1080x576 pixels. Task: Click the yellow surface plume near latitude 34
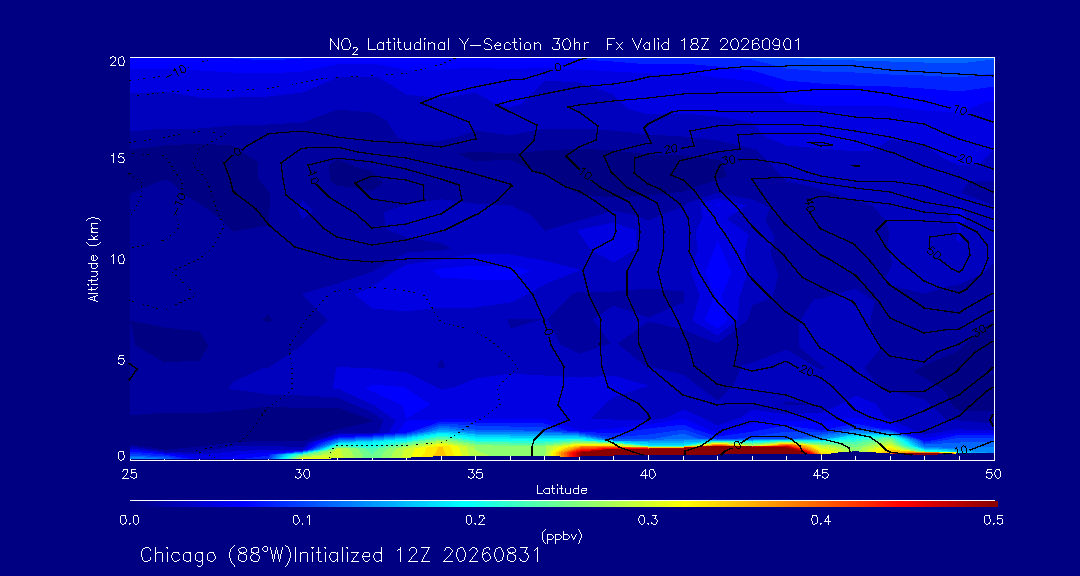(441, 449)
